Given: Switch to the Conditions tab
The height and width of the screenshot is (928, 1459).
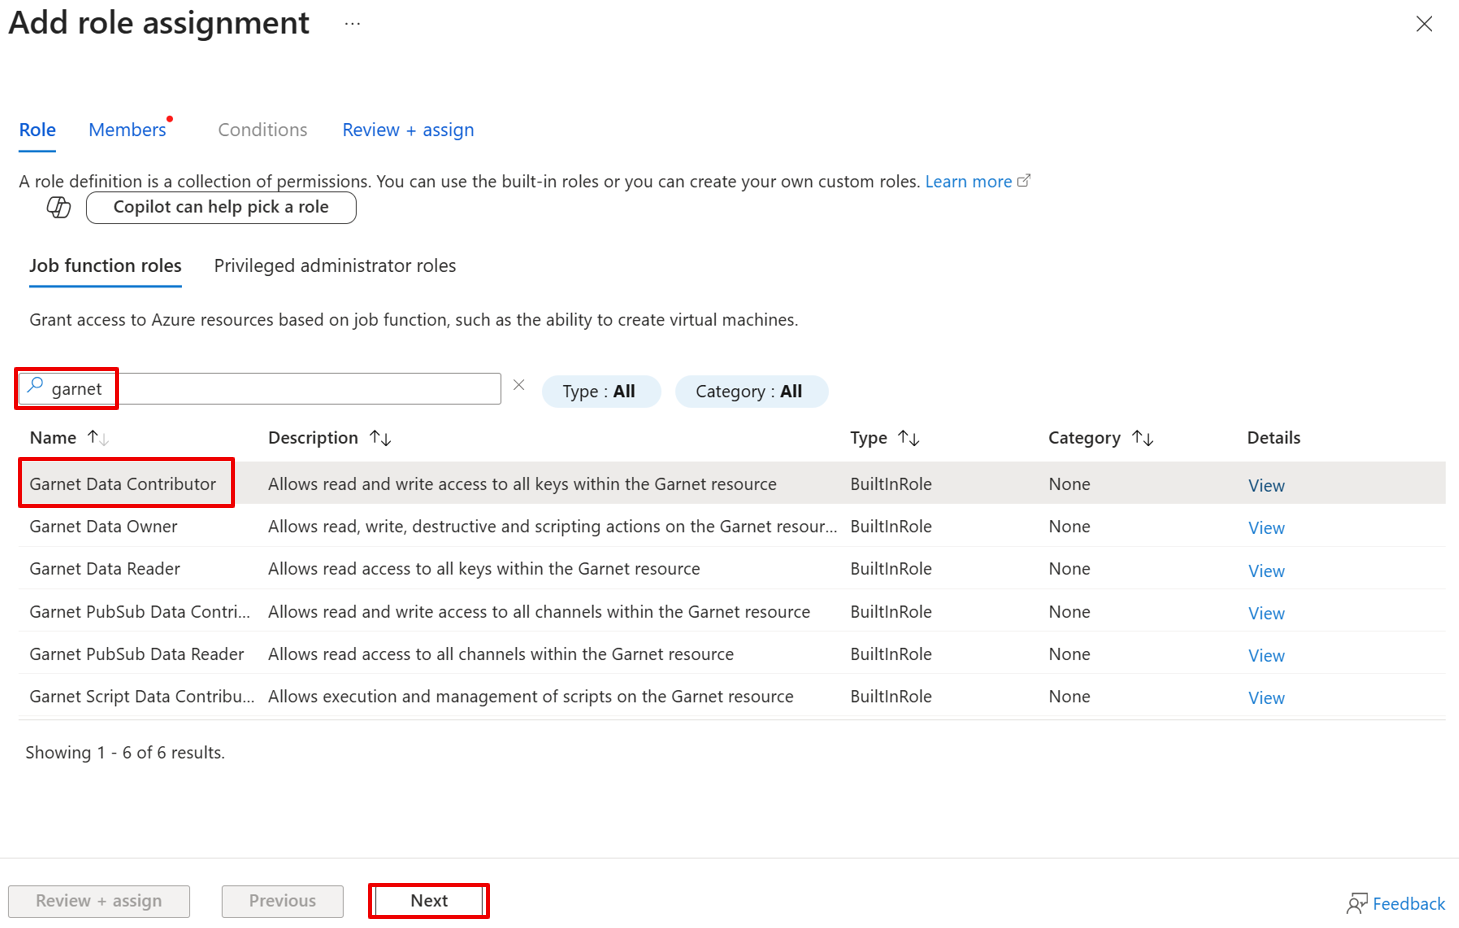Looking at the screenshot, I should (262, 129).
